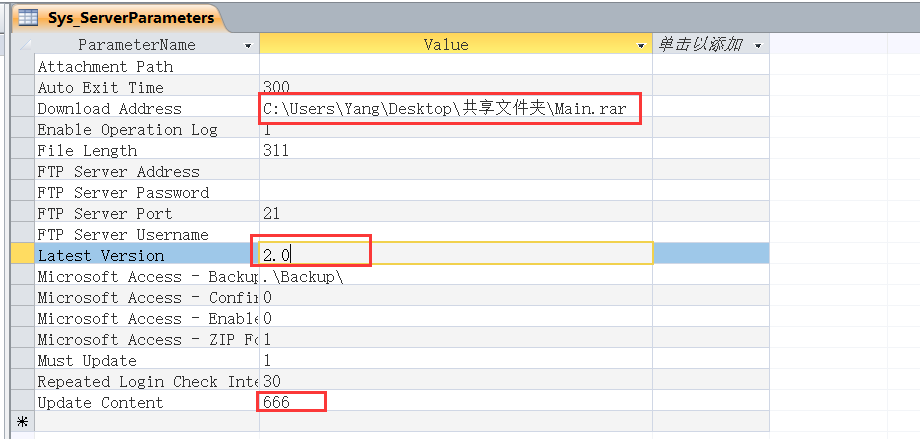Click the Auto Exit Time value 300
Screen dimensions: 920x439
click(456, 87)
